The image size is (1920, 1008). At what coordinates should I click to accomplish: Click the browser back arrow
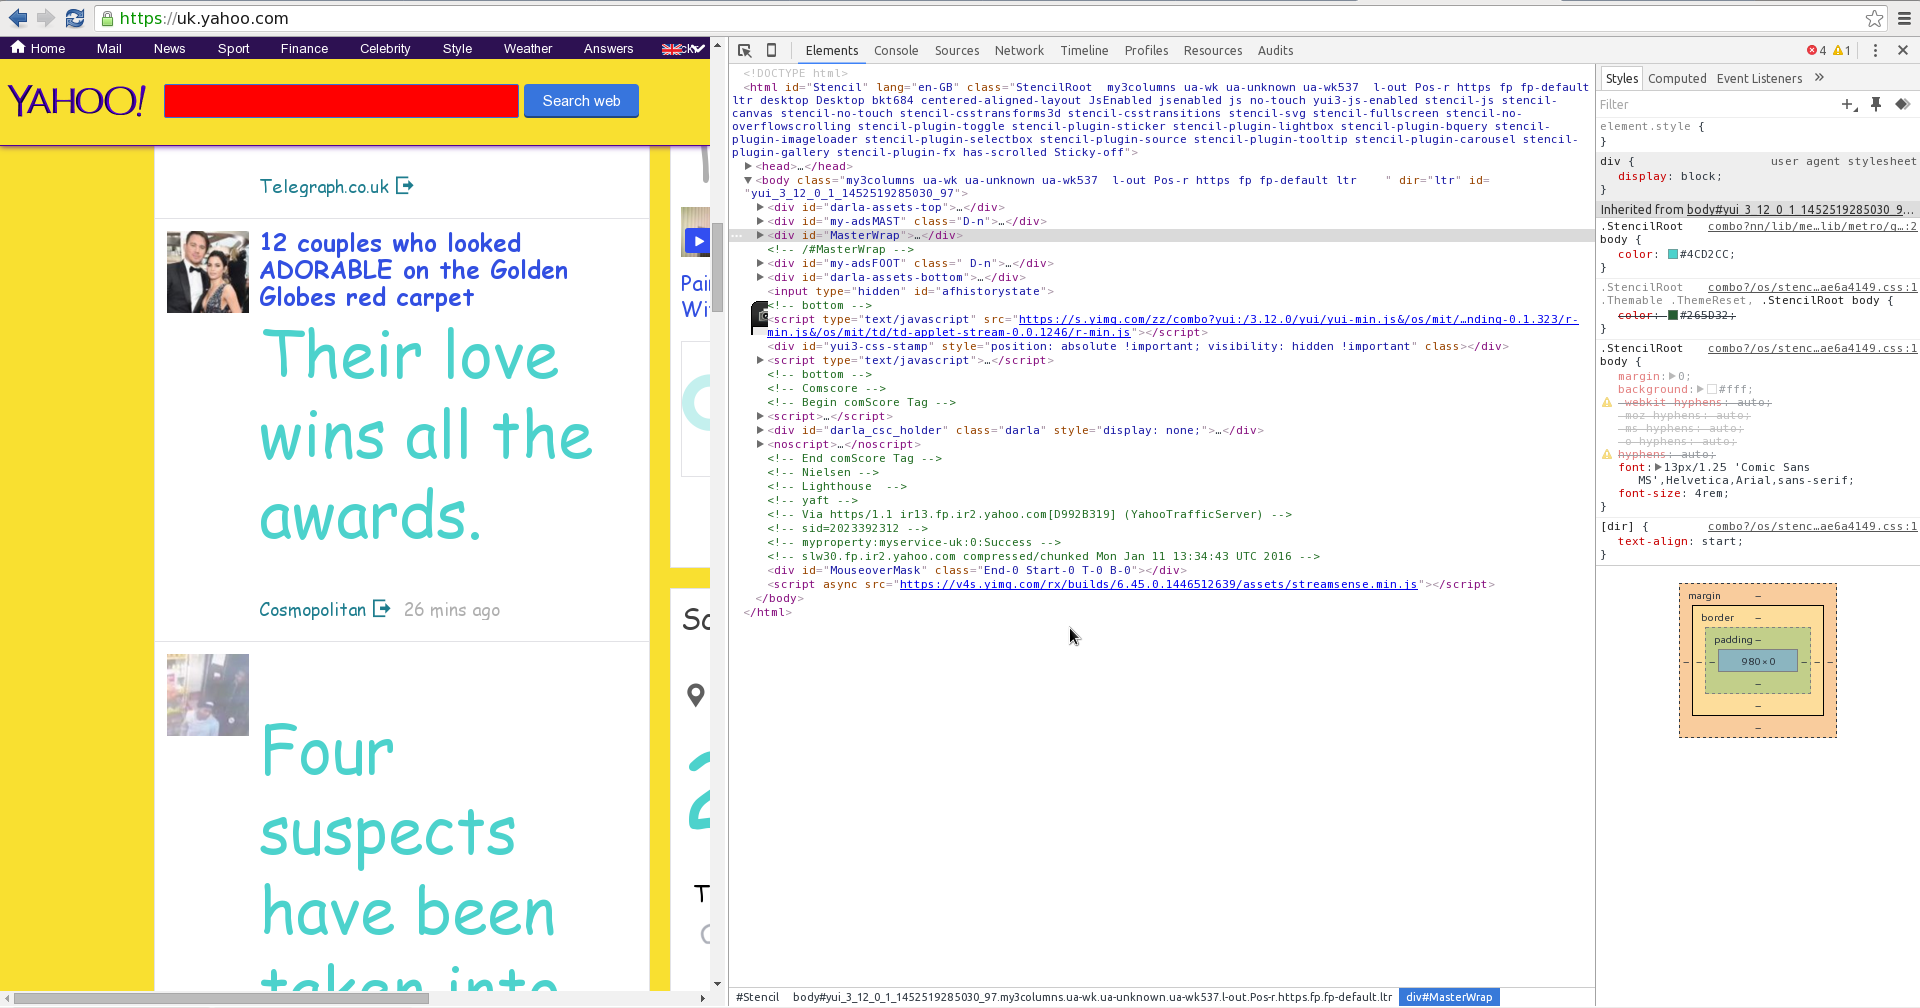[18, 18]
